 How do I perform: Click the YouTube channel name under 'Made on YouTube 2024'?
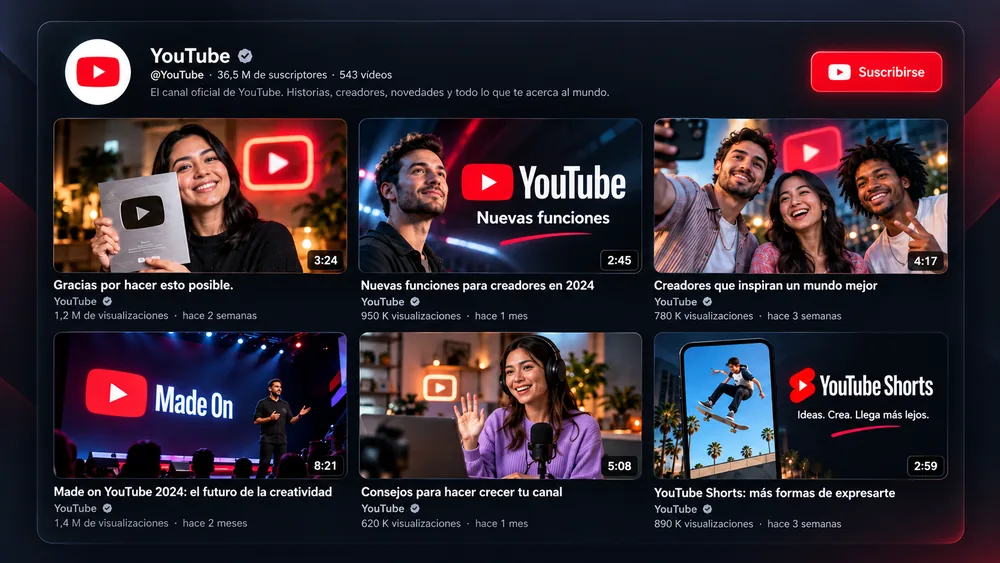click(x=75, y=509)
